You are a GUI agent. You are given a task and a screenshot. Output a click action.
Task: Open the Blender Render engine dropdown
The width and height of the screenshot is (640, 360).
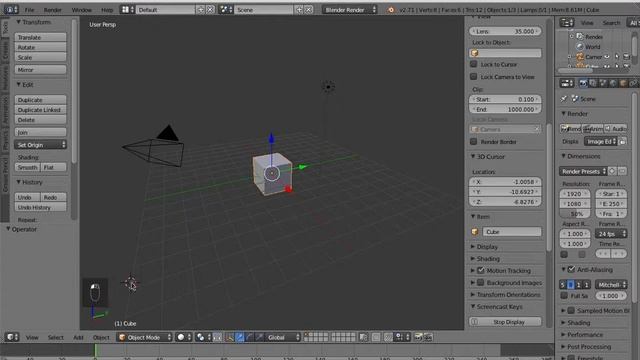click(x=349, y=9)
